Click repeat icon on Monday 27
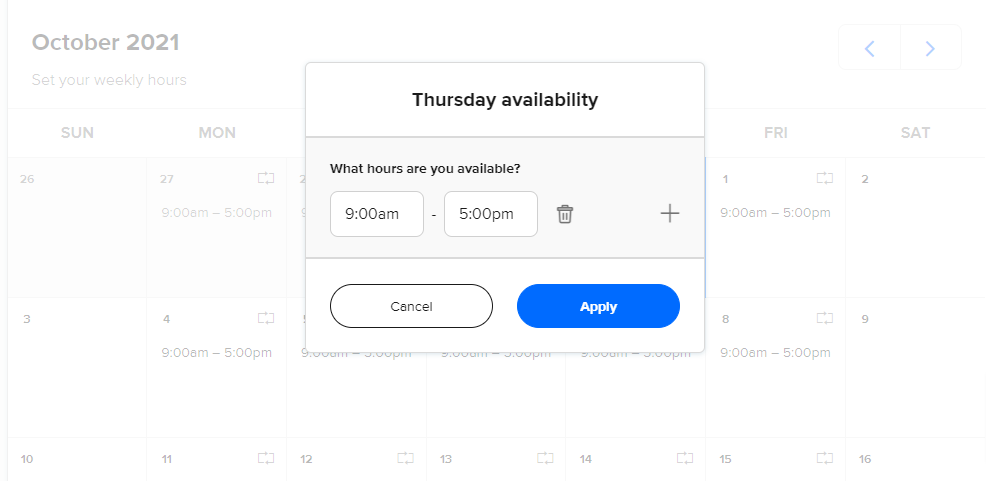This screenshot has width=986, height=481. click(x=266, y=179)
